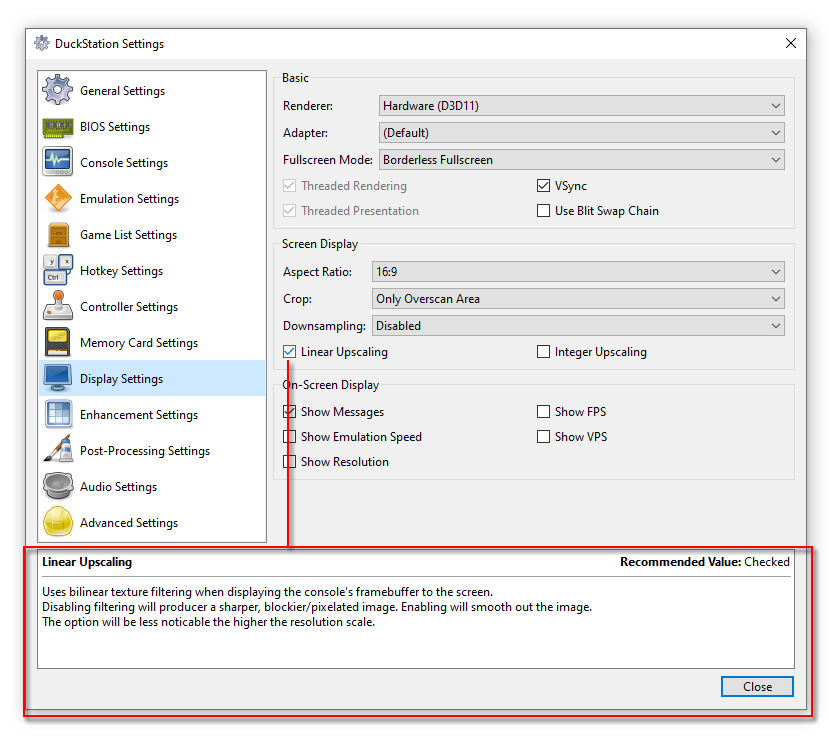Select Memory Card Settings label
Viewport: 829px width, 741px height.
[x=139, y=342]
